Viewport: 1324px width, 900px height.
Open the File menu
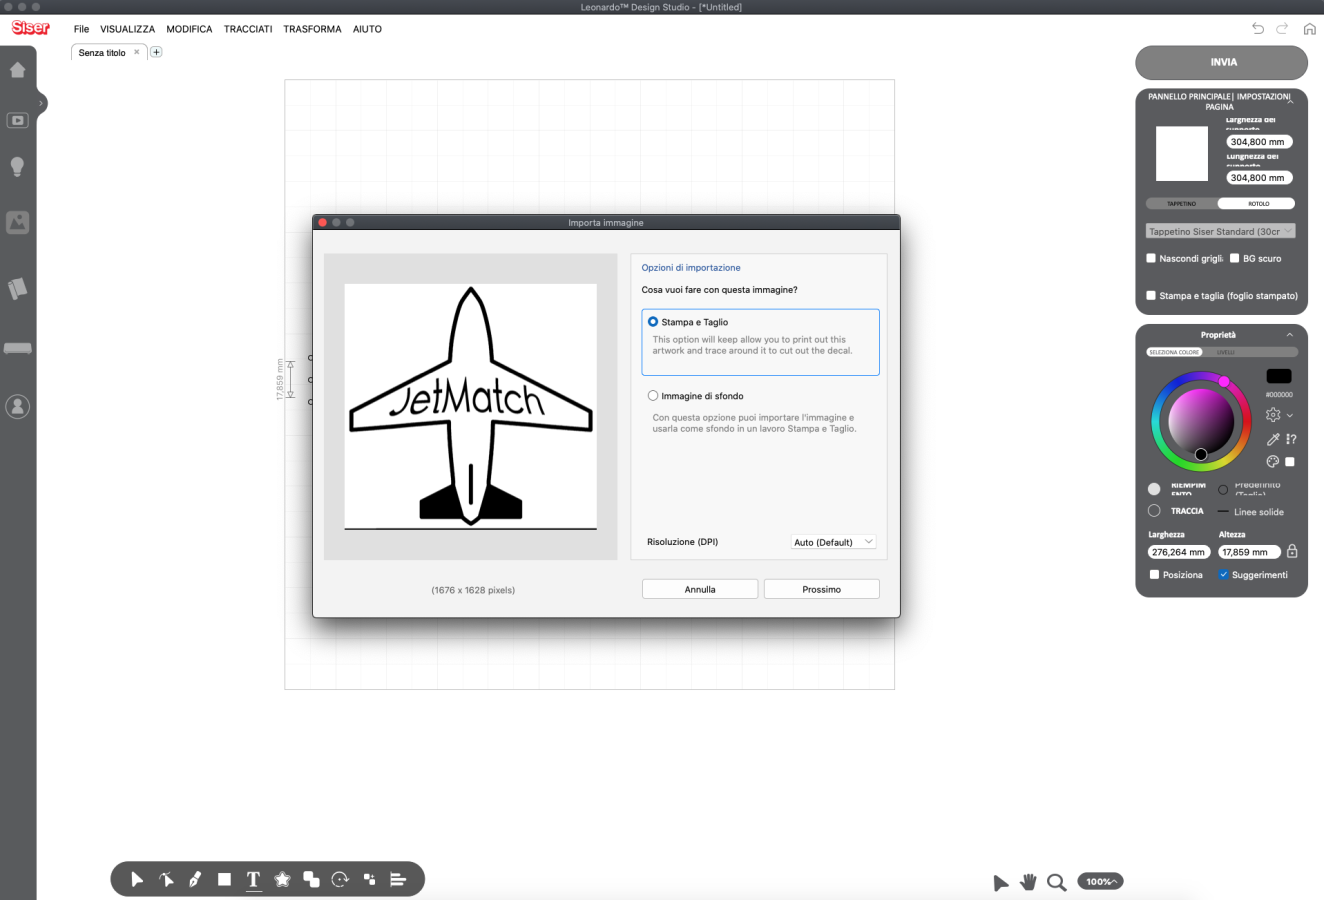pos(81,29)
